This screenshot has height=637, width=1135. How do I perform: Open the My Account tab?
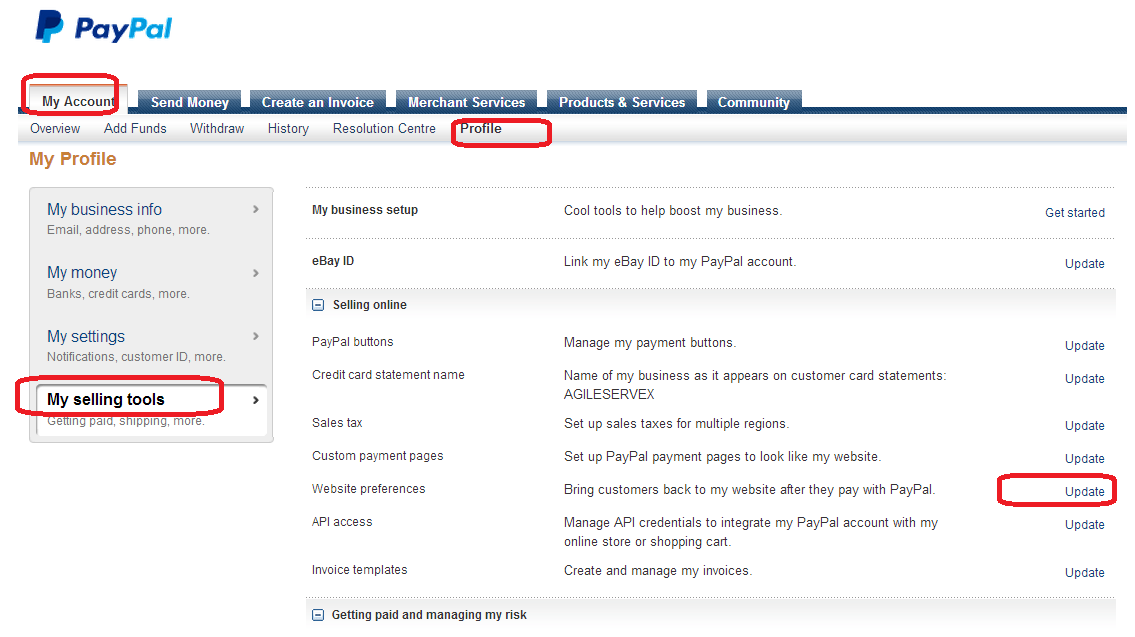tap(78, 101)
